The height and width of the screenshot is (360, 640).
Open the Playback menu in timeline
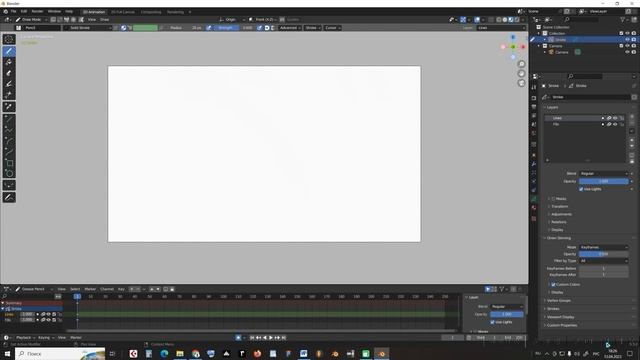click(24, 338)
